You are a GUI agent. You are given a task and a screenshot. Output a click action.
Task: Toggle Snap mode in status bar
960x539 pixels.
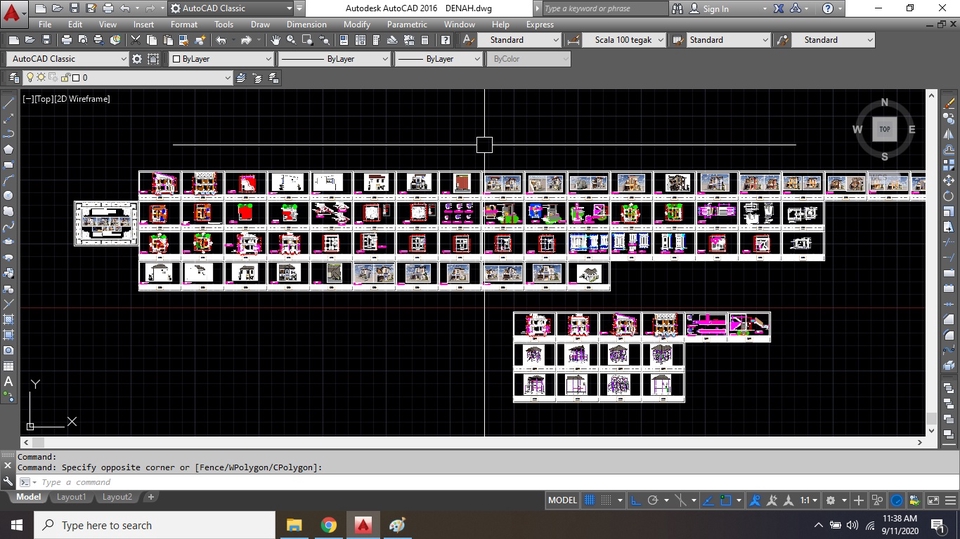pyautogui.click(x=606, y=500)
